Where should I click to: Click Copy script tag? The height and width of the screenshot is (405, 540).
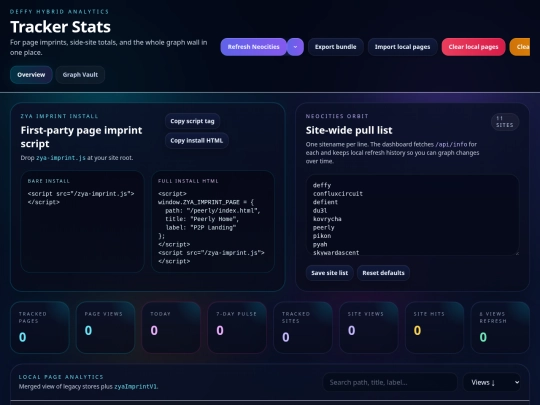pos(192,121)
